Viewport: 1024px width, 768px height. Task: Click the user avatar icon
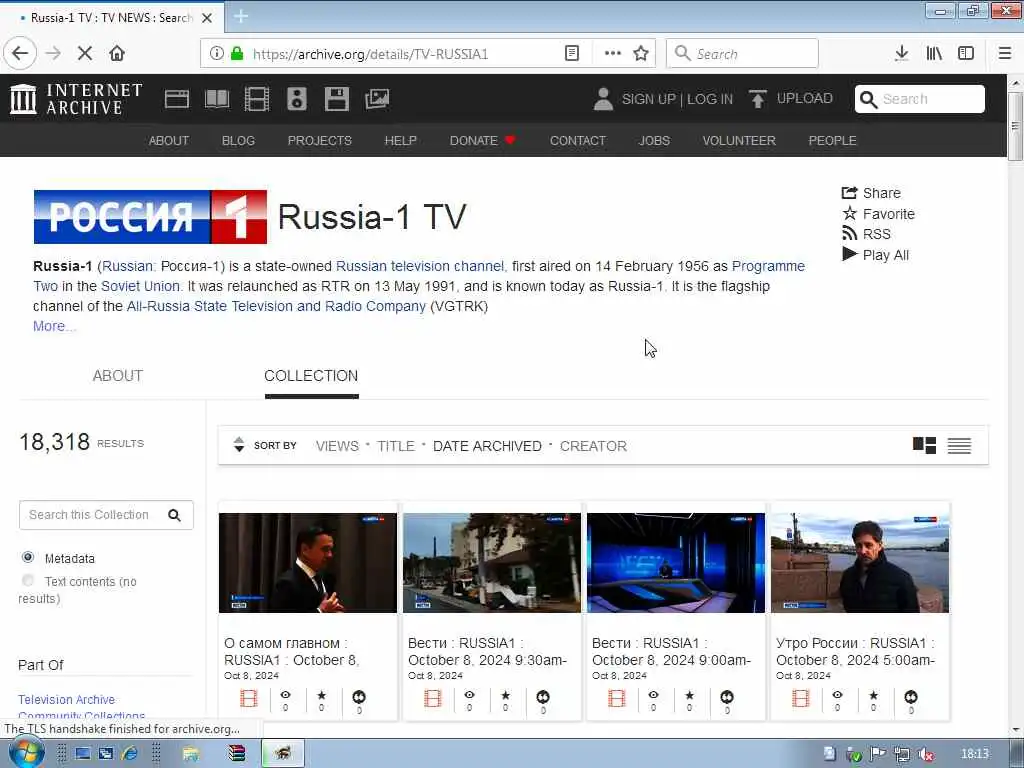pyautogui.click(x=603, y=99)
